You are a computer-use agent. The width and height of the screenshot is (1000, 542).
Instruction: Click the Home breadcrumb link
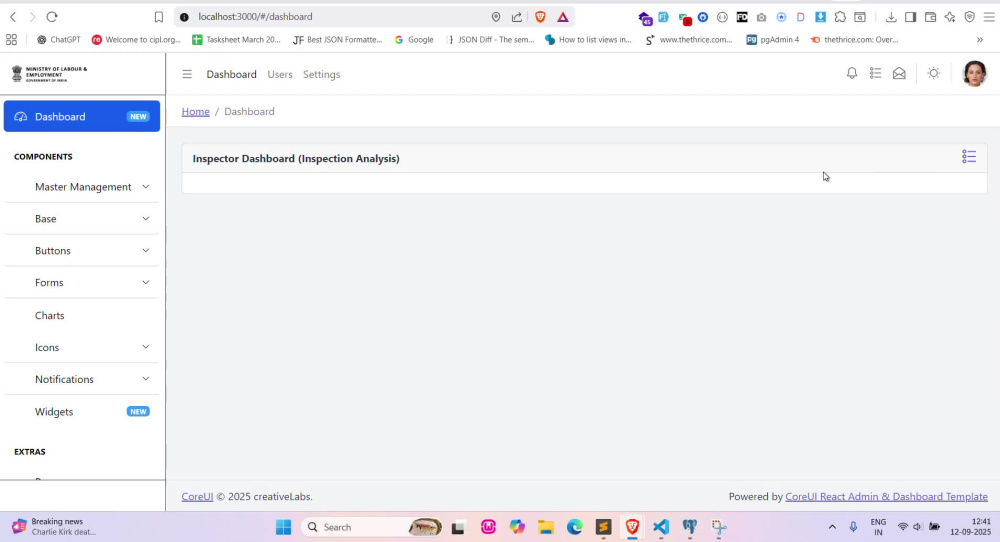[x=195, y=112]
